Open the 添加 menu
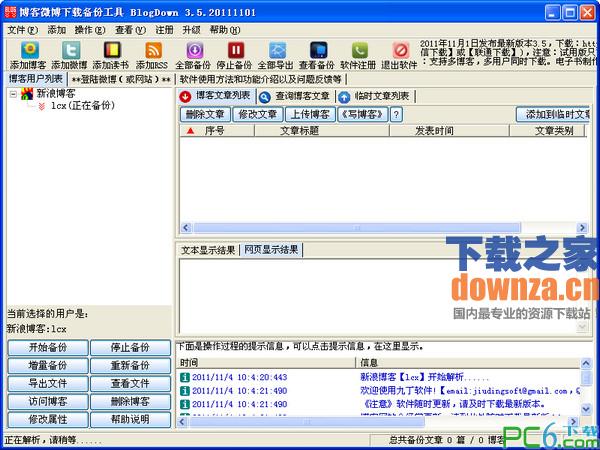Viewport: 600px width, 450px height. pyautogui.click(x=57, y=30)
